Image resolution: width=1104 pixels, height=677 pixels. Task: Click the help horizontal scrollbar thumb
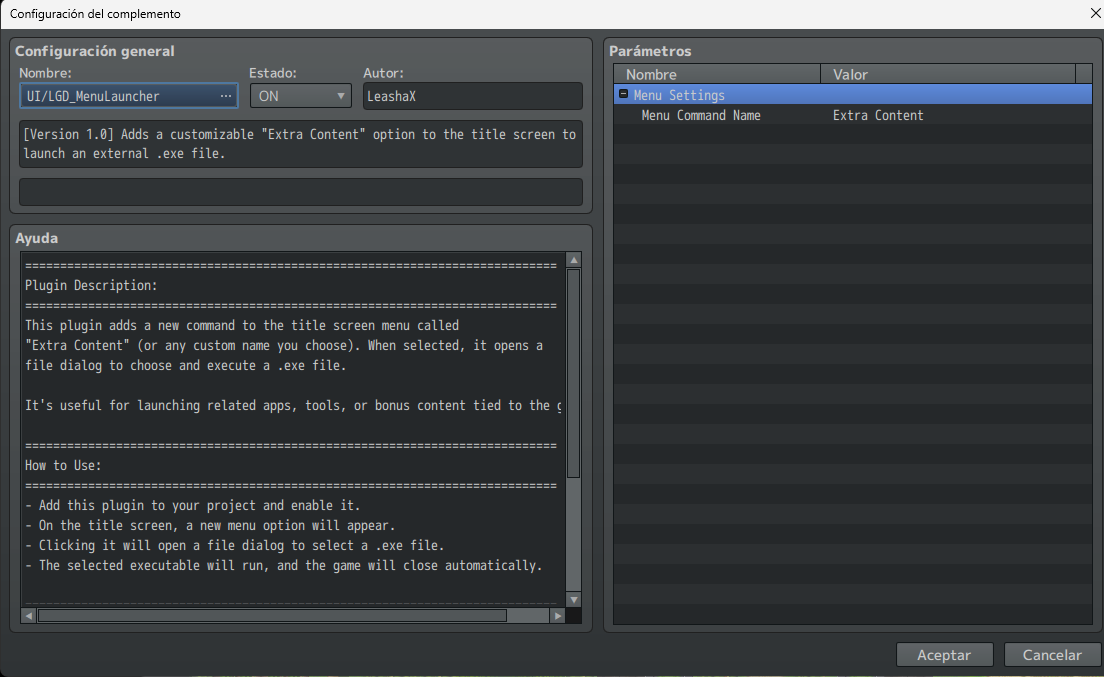(272, 616)
